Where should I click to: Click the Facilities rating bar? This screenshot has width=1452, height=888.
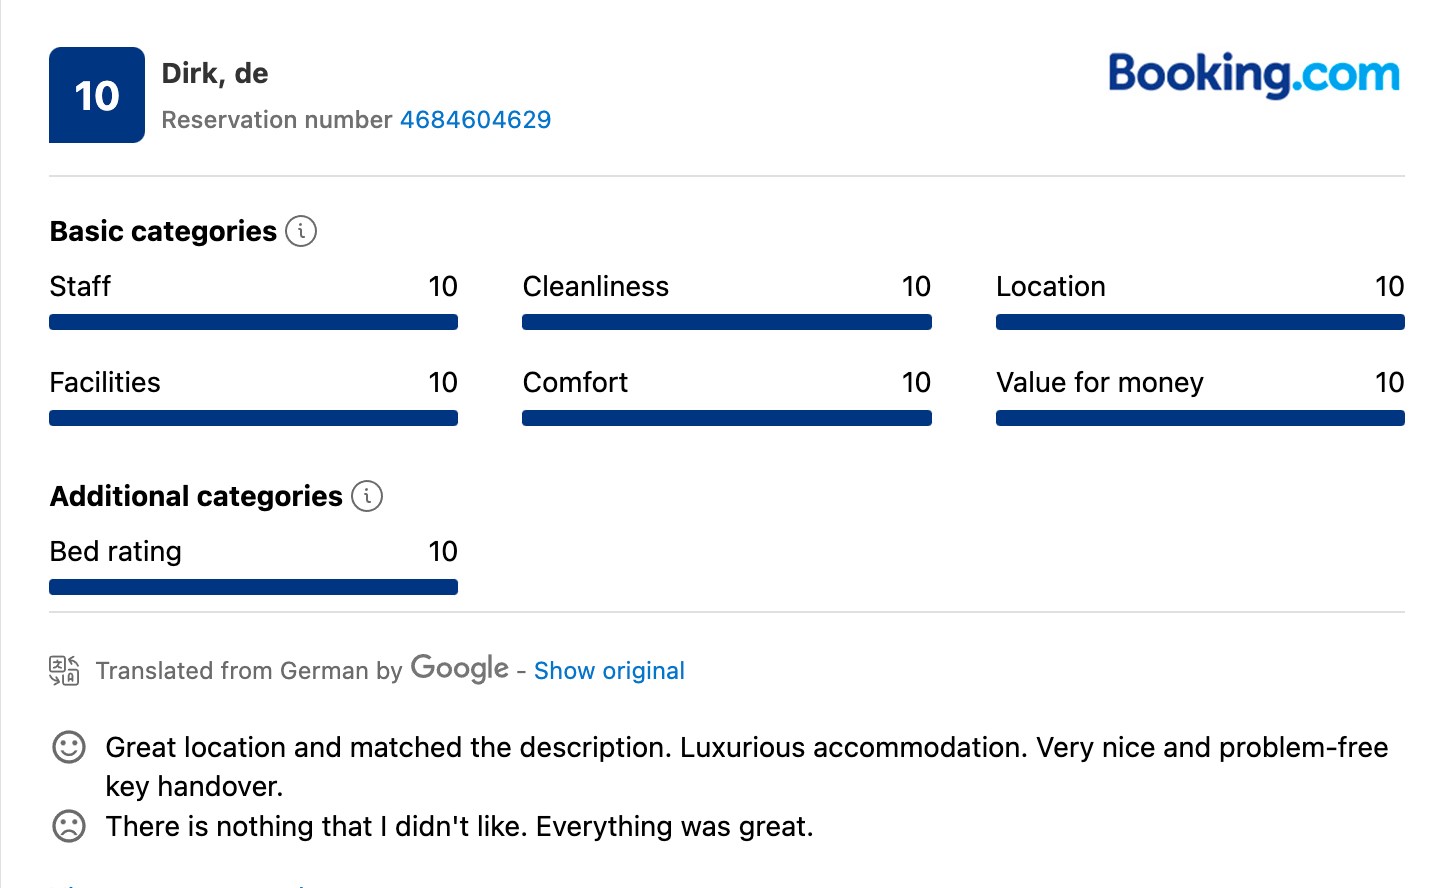(x=253, y=418)
